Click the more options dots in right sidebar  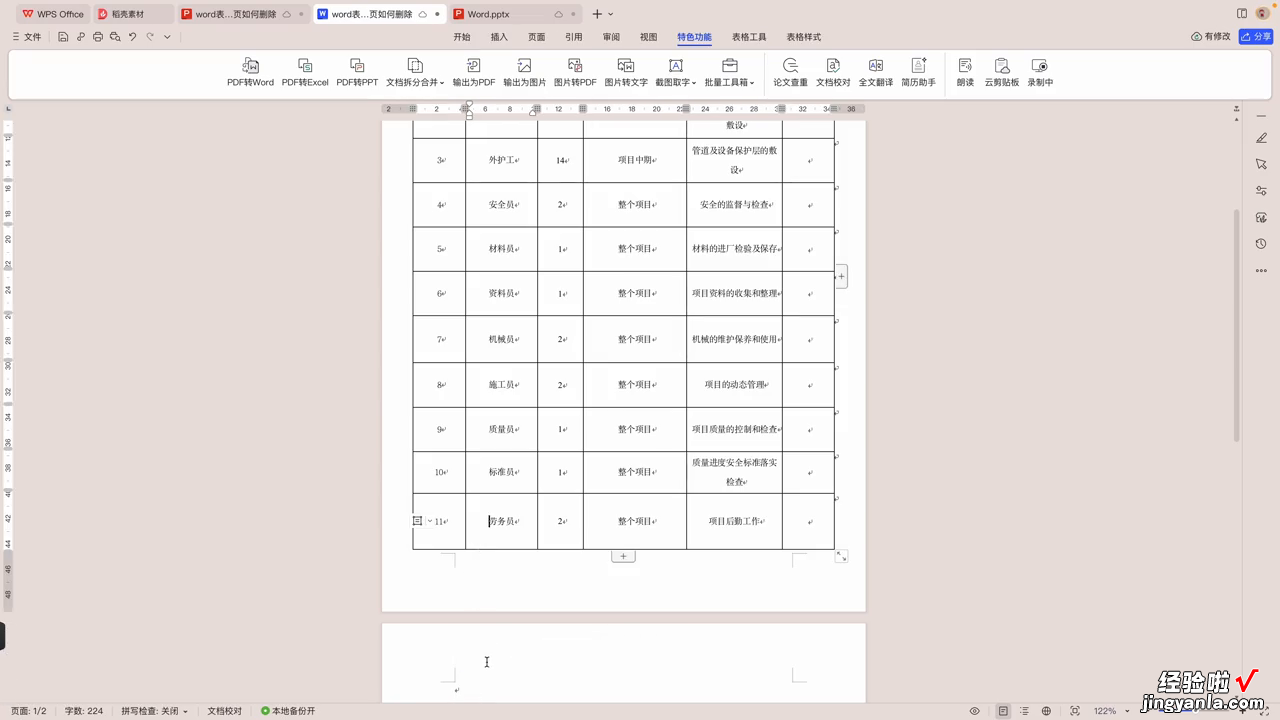pos(1262,270)
